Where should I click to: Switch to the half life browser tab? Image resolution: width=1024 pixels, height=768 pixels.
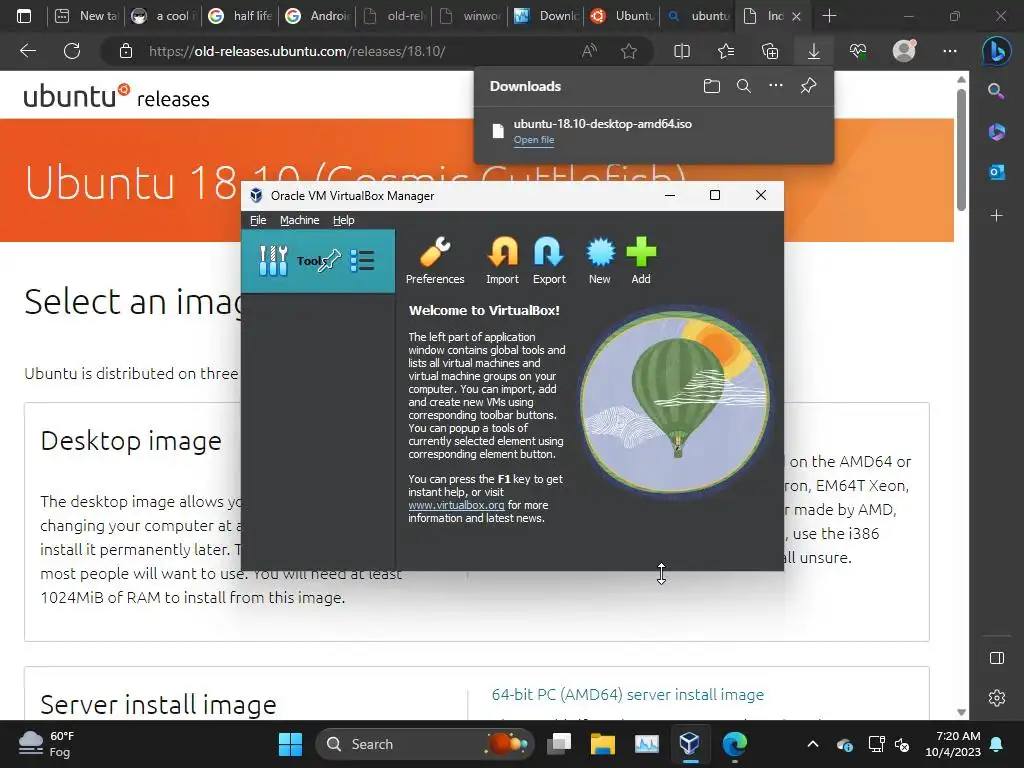point(240,16)
